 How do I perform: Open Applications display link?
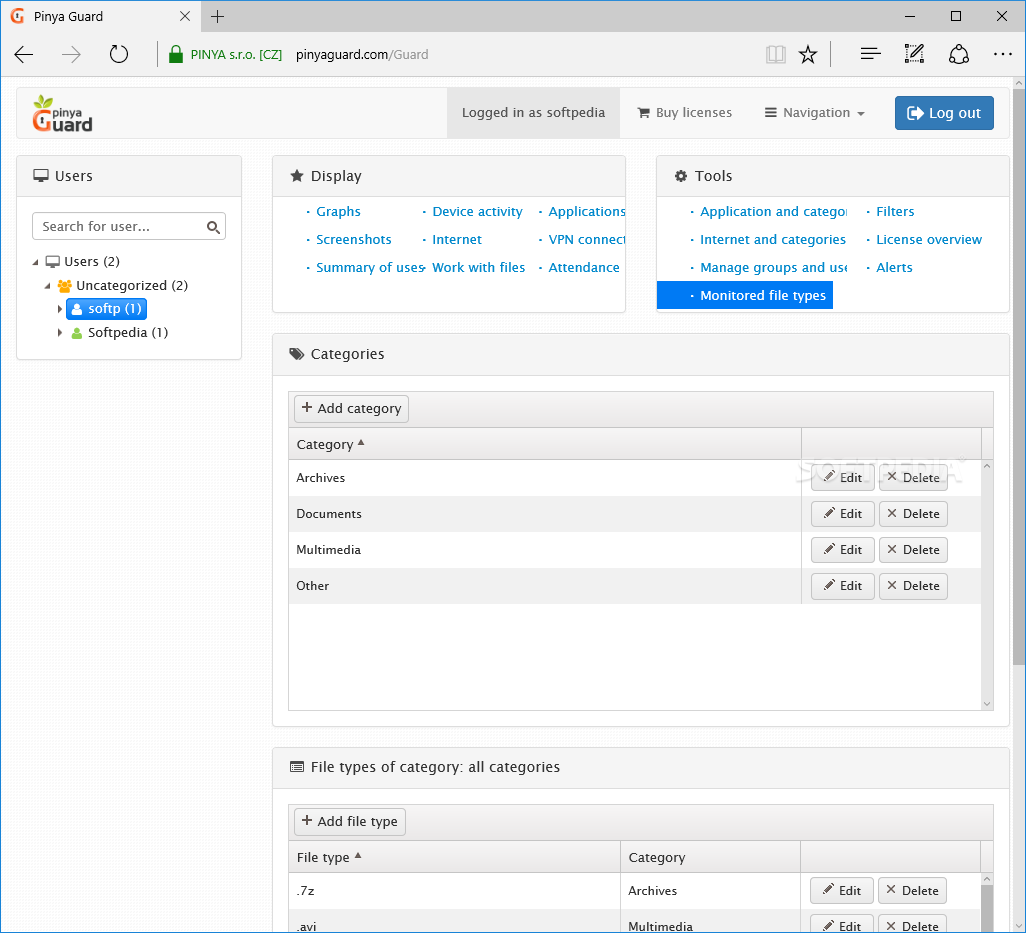point(586,211)
